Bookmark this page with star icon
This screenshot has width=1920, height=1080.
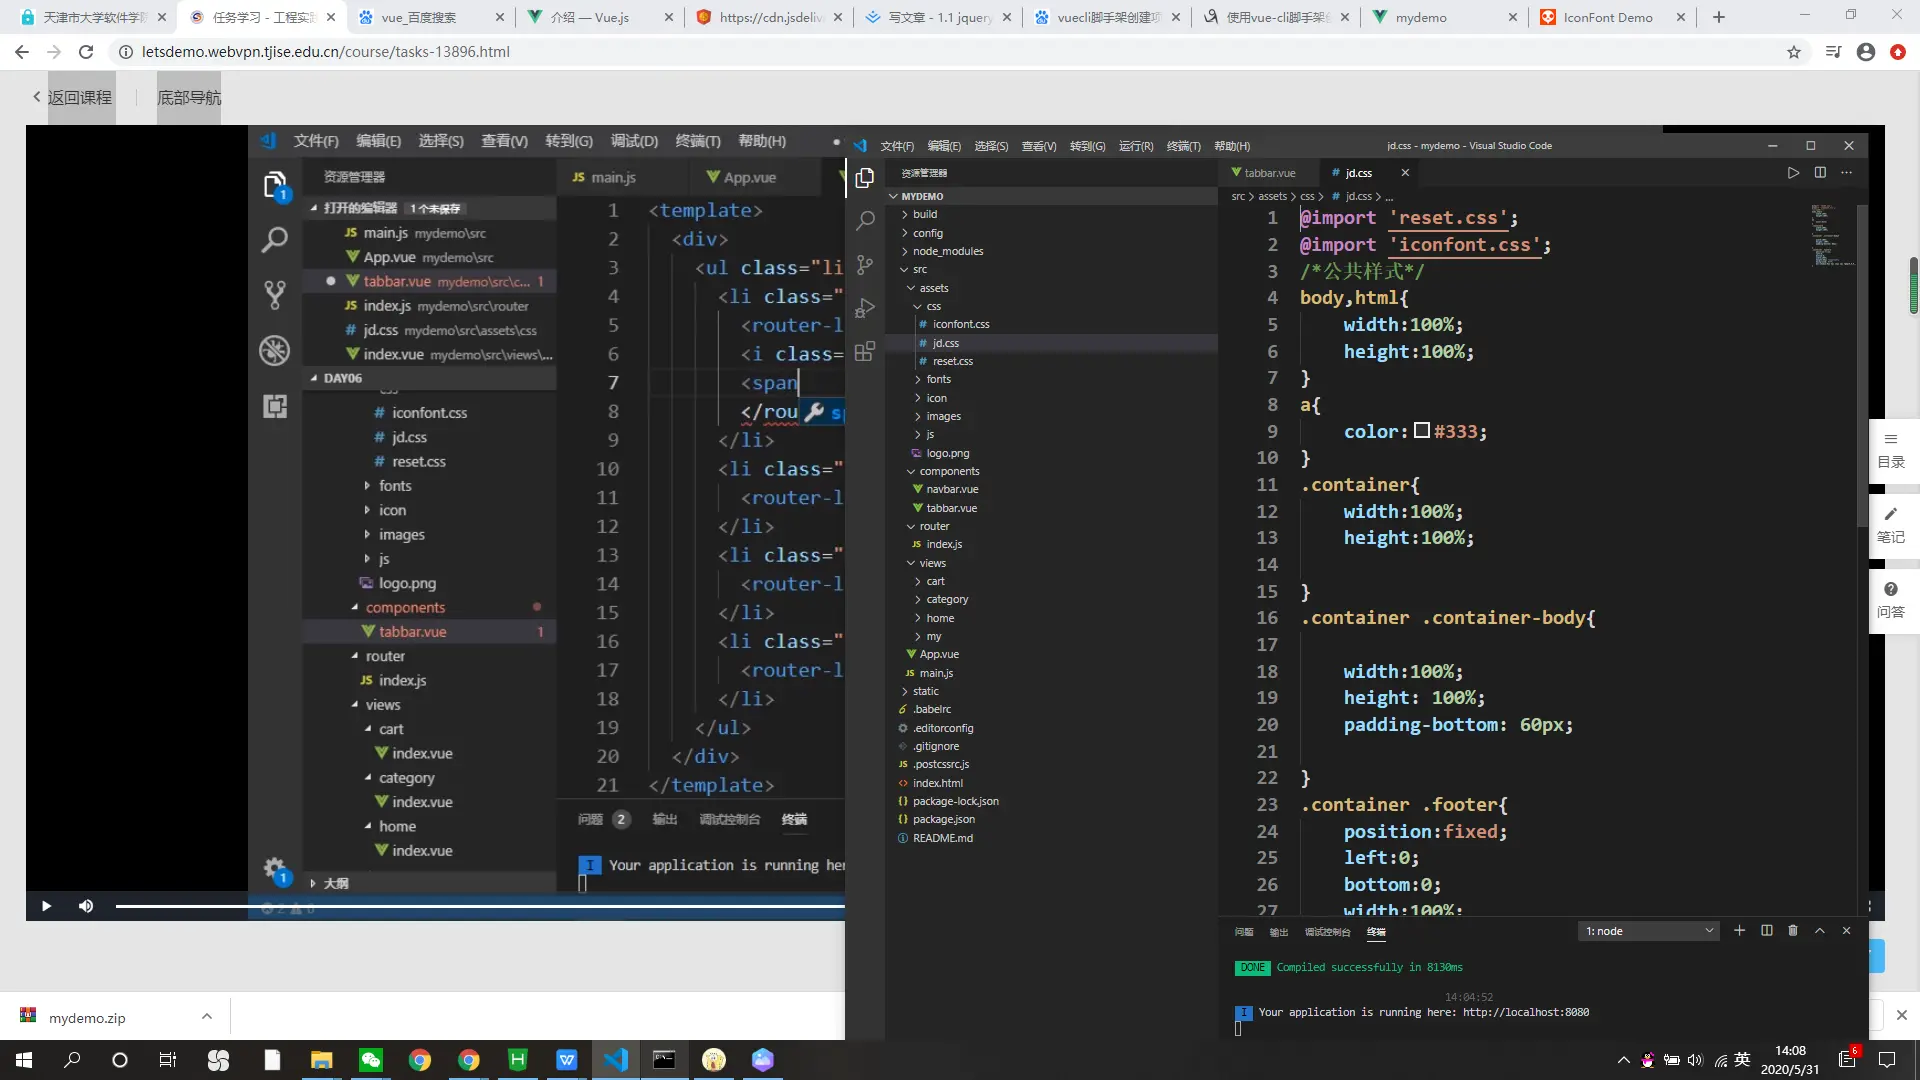(x=1794, y=52)
